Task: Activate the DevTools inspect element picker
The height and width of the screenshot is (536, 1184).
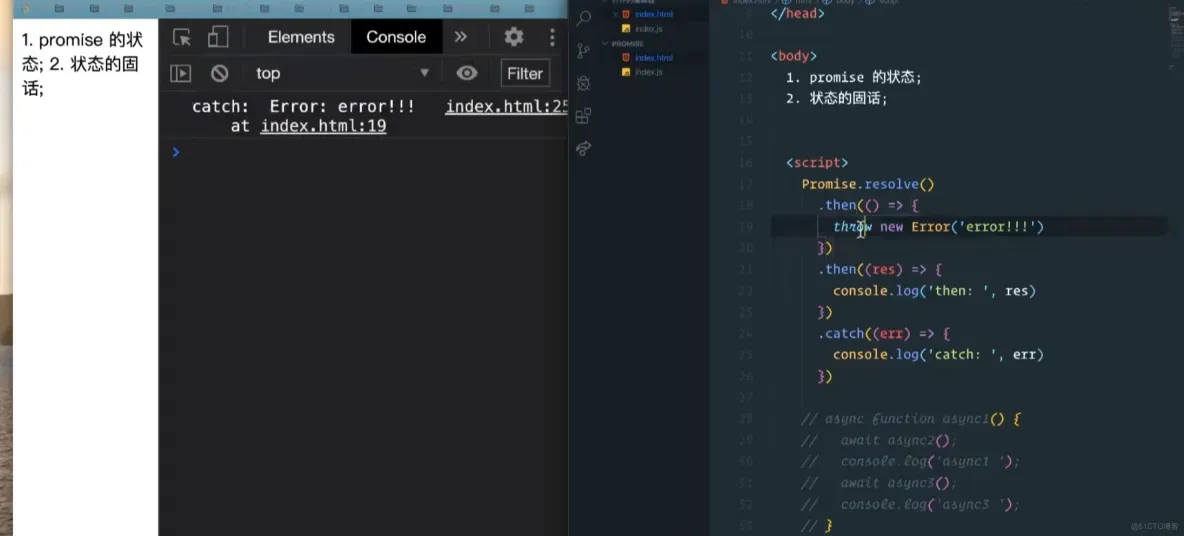Action: click(181, 37)
